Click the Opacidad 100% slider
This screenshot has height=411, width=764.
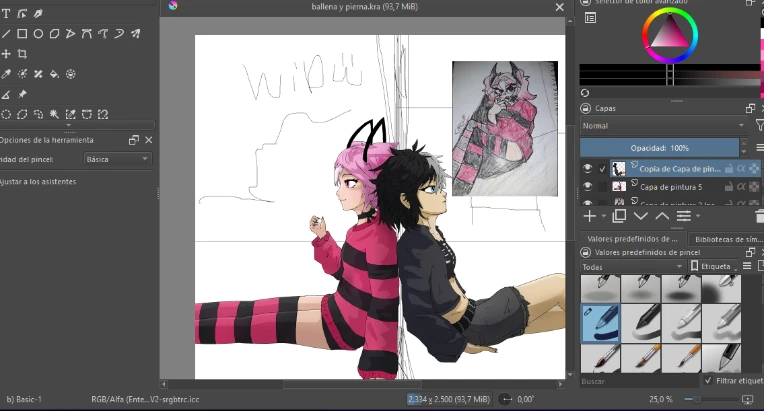coord(660,147)
